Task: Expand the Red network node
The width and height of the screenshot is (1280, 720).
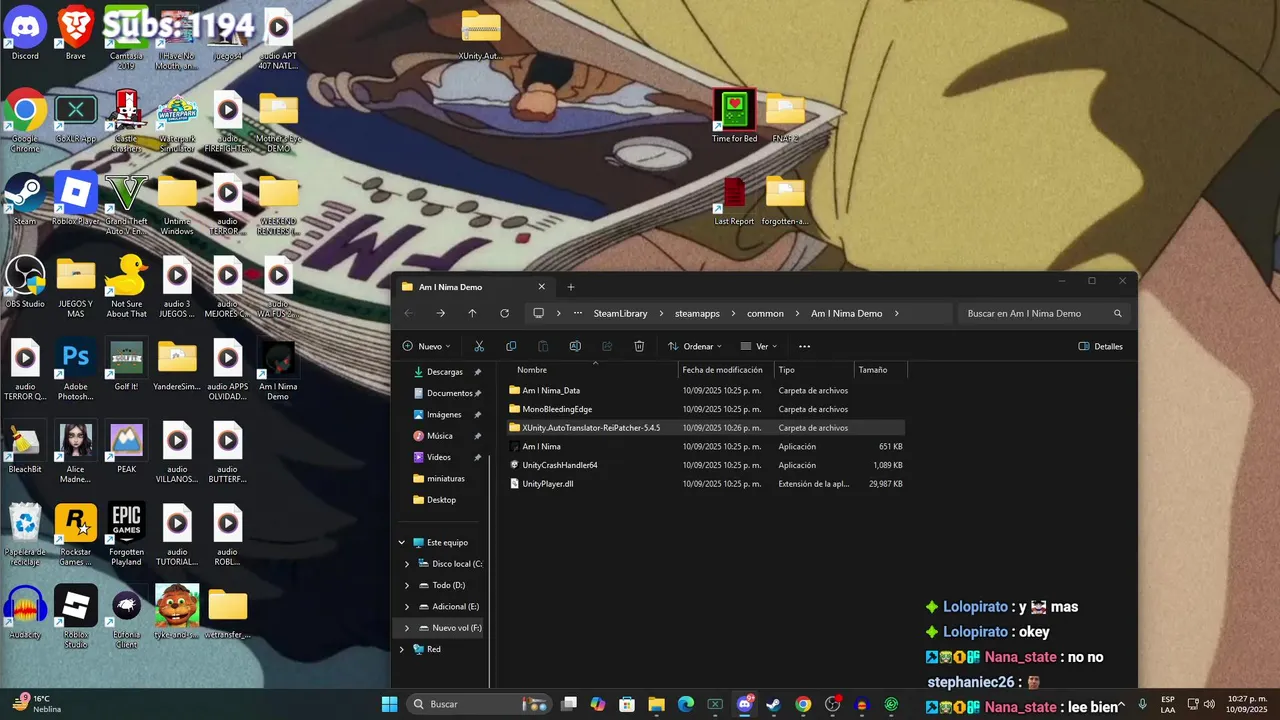Action: click(x=402, y=649)
